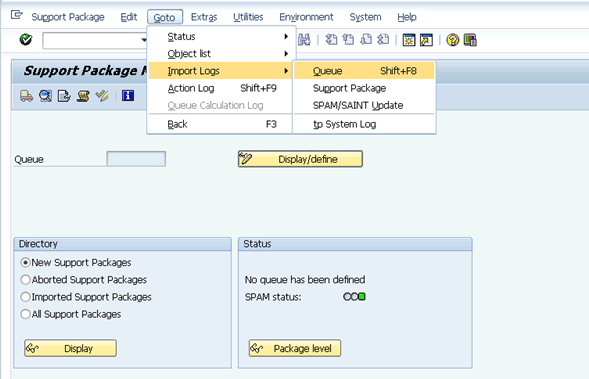Open the Support Package menu
This screenshot has height=379, width=589.
[68, 17]
